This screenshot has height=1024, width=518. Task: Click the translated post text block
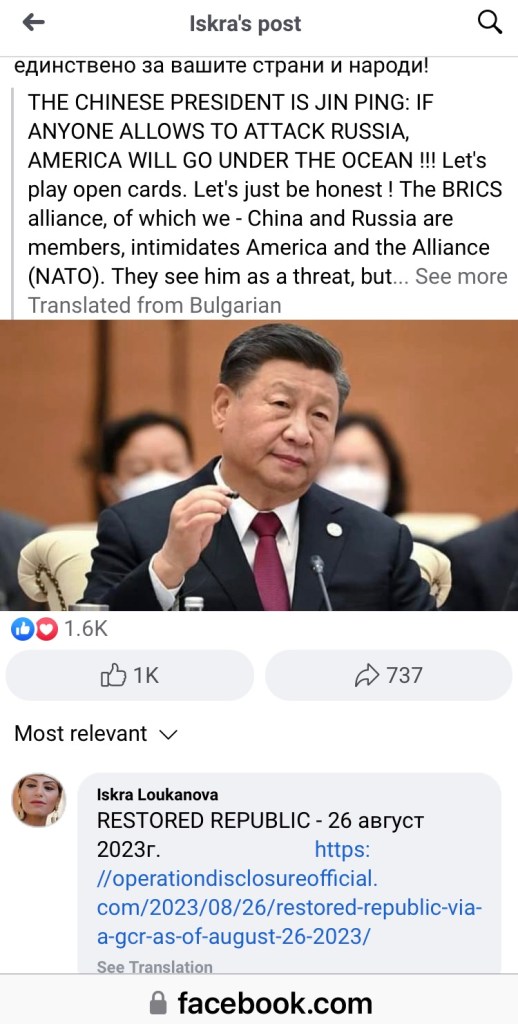tap(267, 190)
